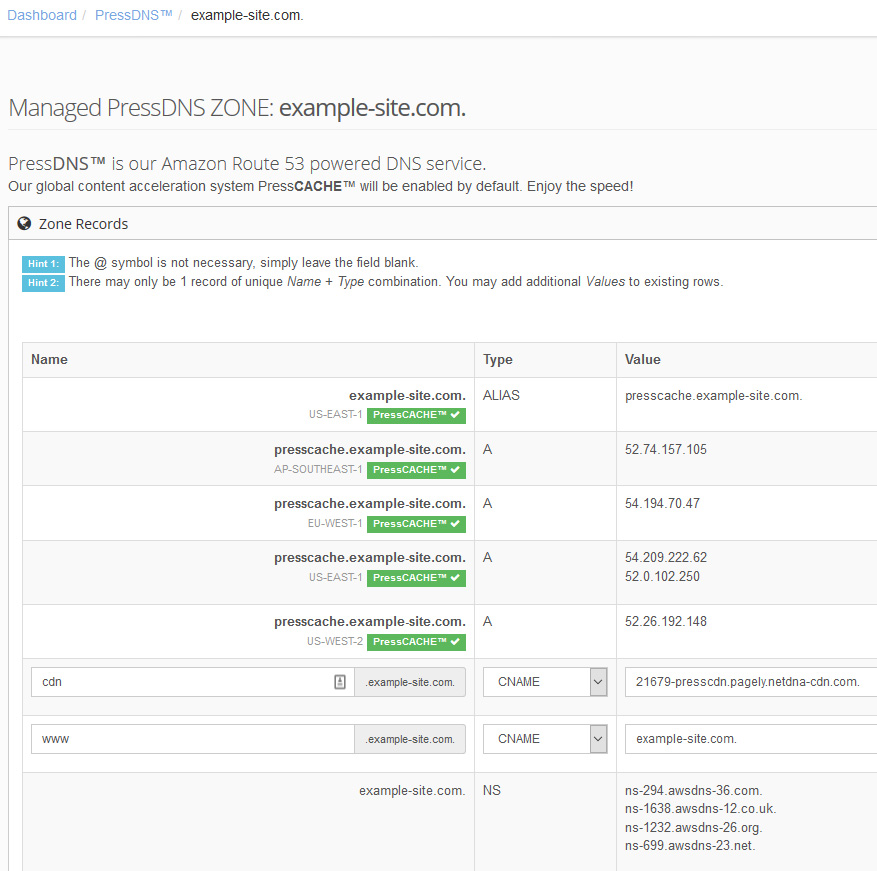Click nameserver ns-1638.awsdns-12.co.uk.

[700, 809]
